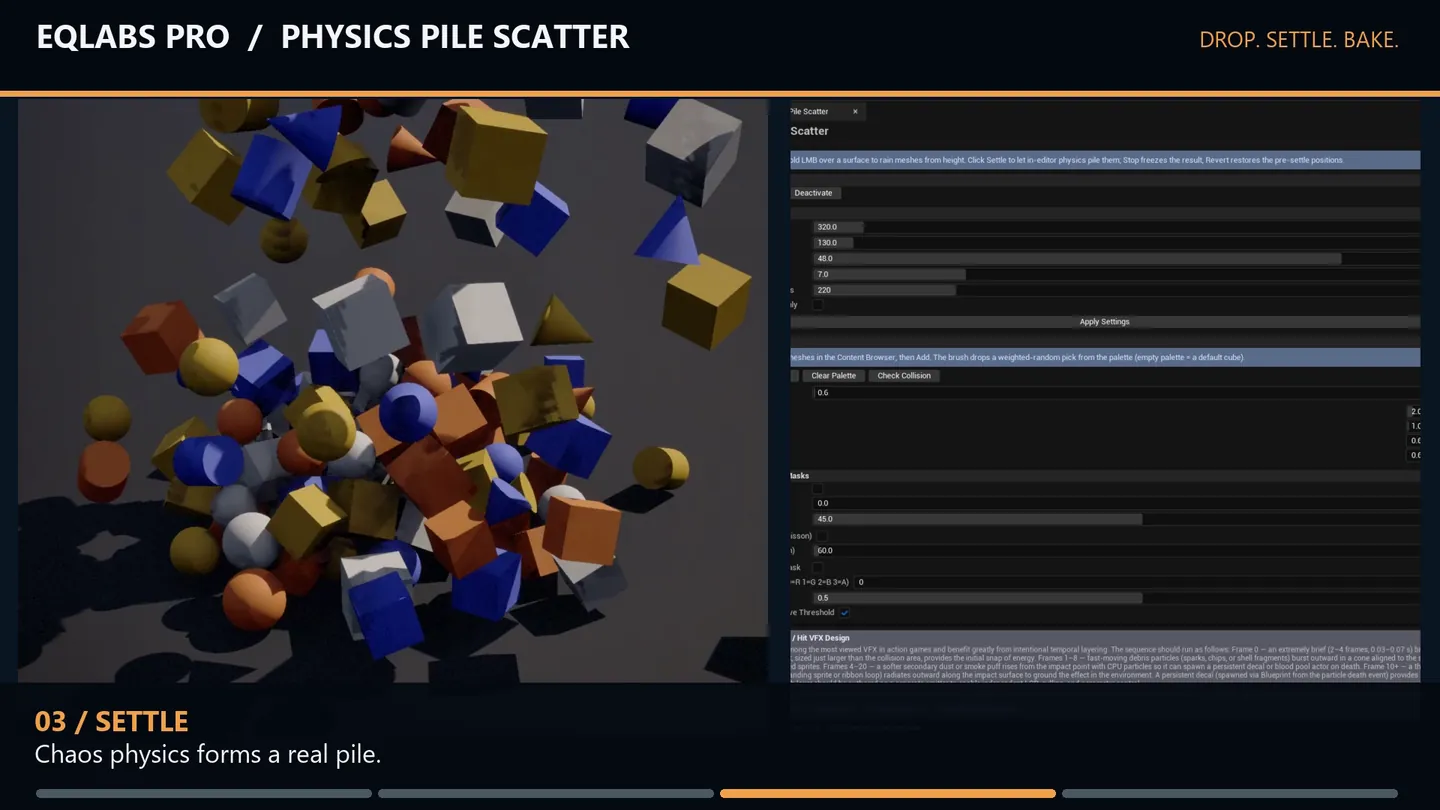Click the slider showing 130.0
Screen dimensions: 1440x810
coord(1116,243)
